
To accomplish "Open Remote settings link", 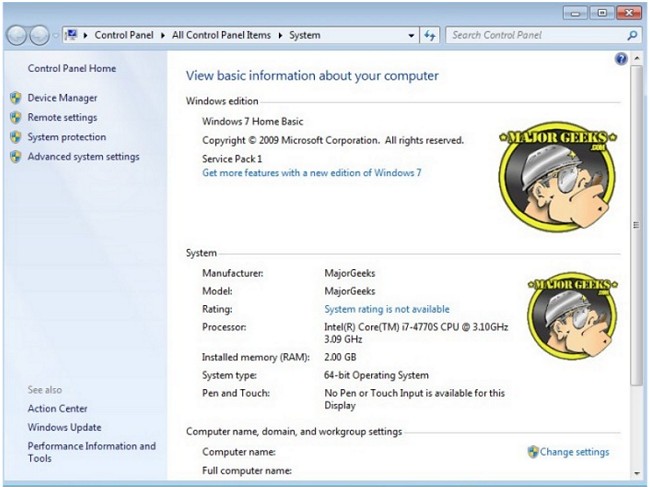I will (x=62, y=117).
